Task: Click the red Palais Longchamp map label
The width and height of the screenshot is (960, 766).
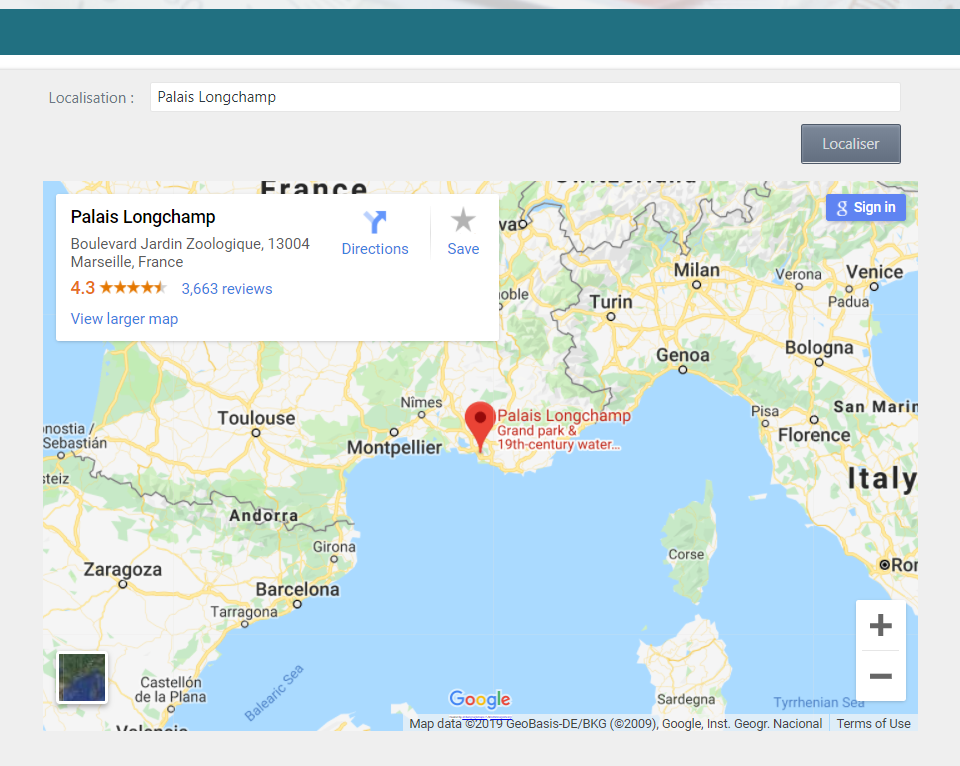Action: tap(564, 416)
